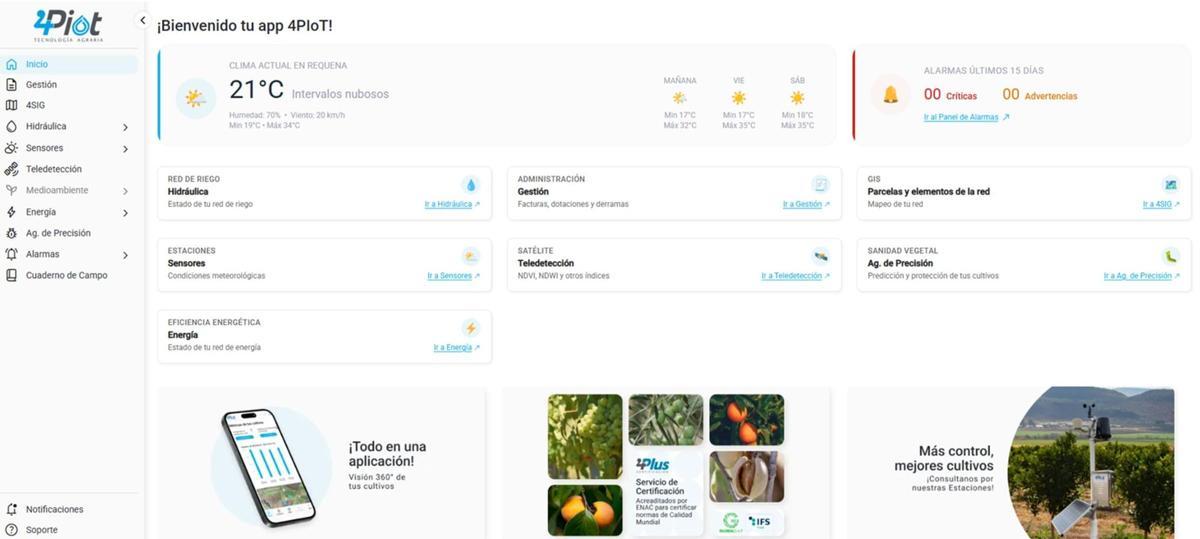Image resolution: width=1200 pixels, height=539 pixels.
Task: Open Inicio in the sidebar
Action: pos(70,64)
